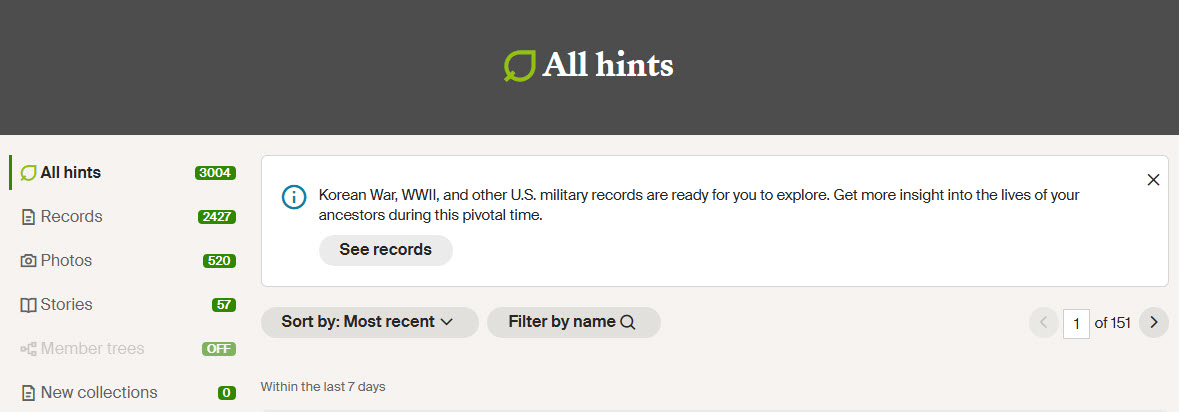Click the page number input field

[x=1077, y=323]
